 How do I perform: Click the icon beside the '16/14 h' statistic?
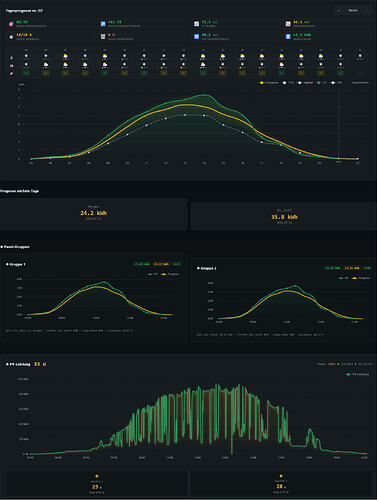[x=11, y=36]
